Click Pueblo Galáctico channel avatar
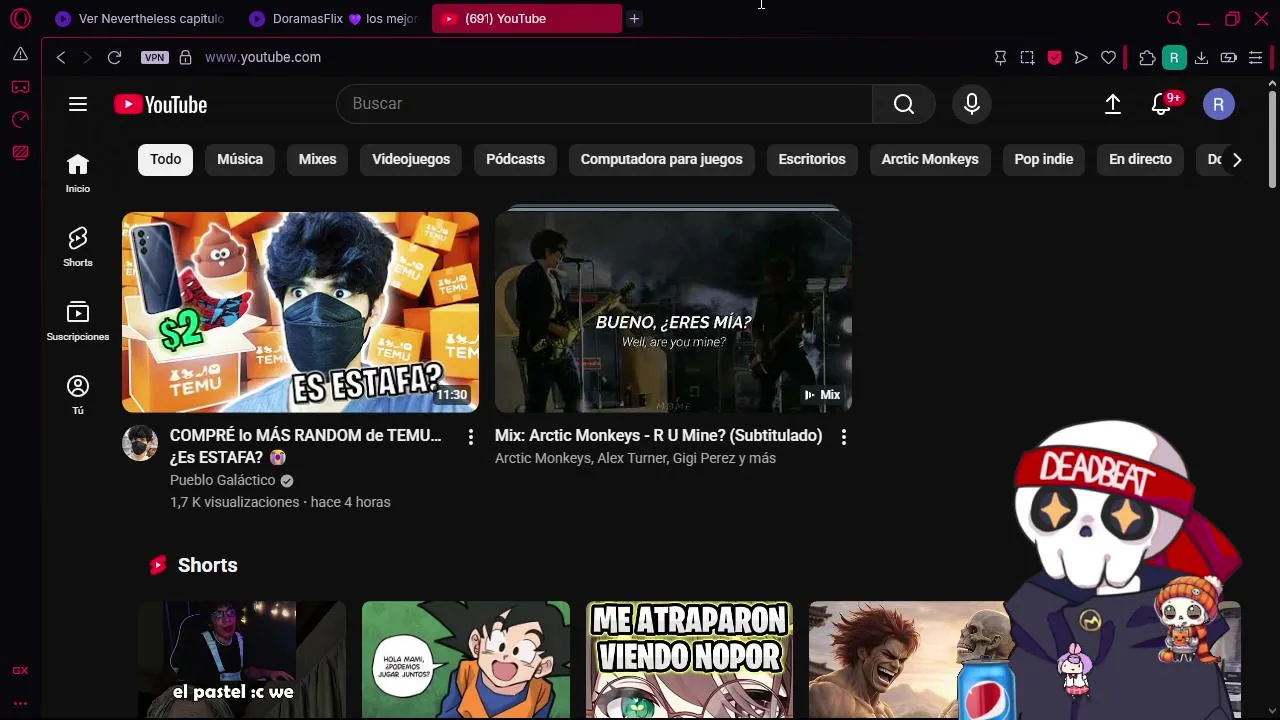 click(140, 443)
